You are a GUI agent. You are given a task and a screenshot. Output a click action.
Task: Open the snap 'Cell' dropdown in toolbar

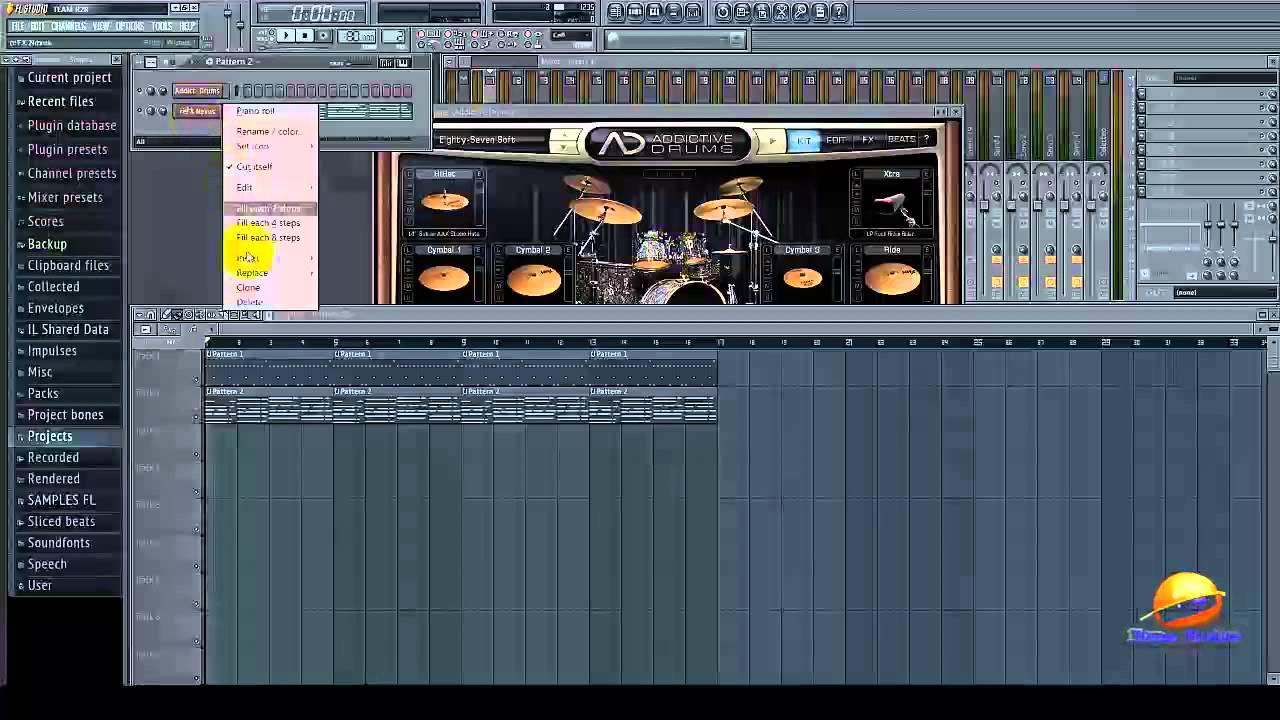point(572,35)
